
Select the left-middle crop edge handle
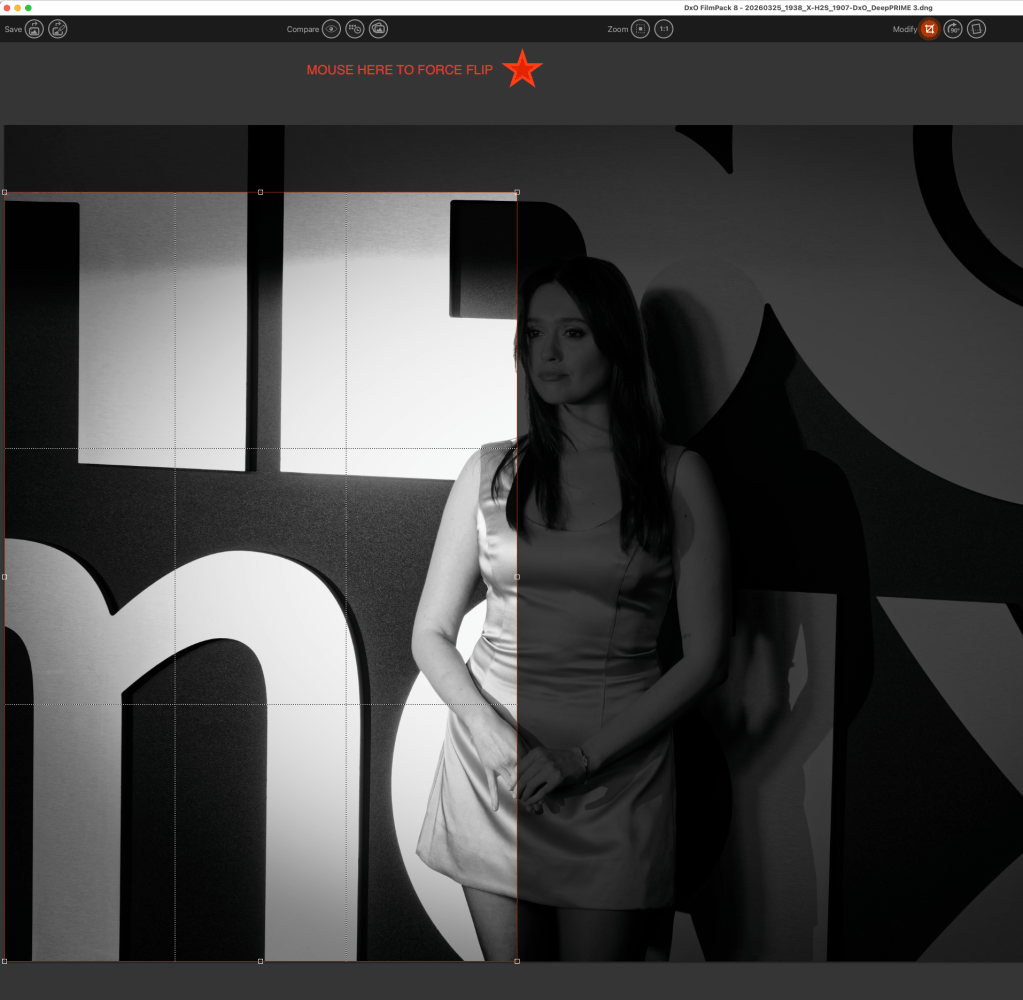point(5,577)
